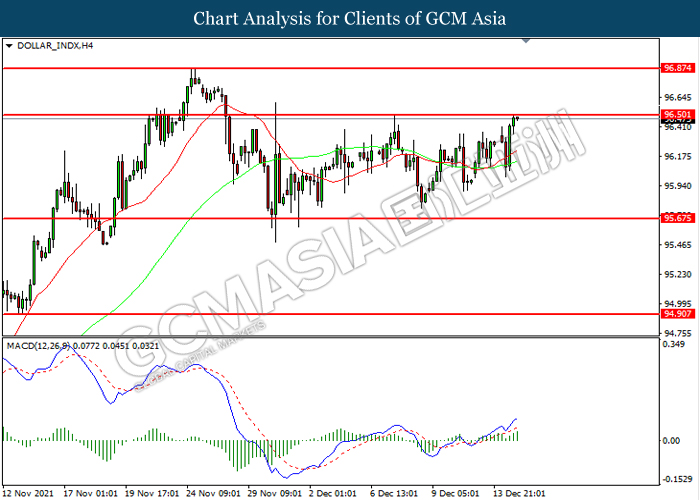Click the 96.501 red price label

(x=678, y=114)
